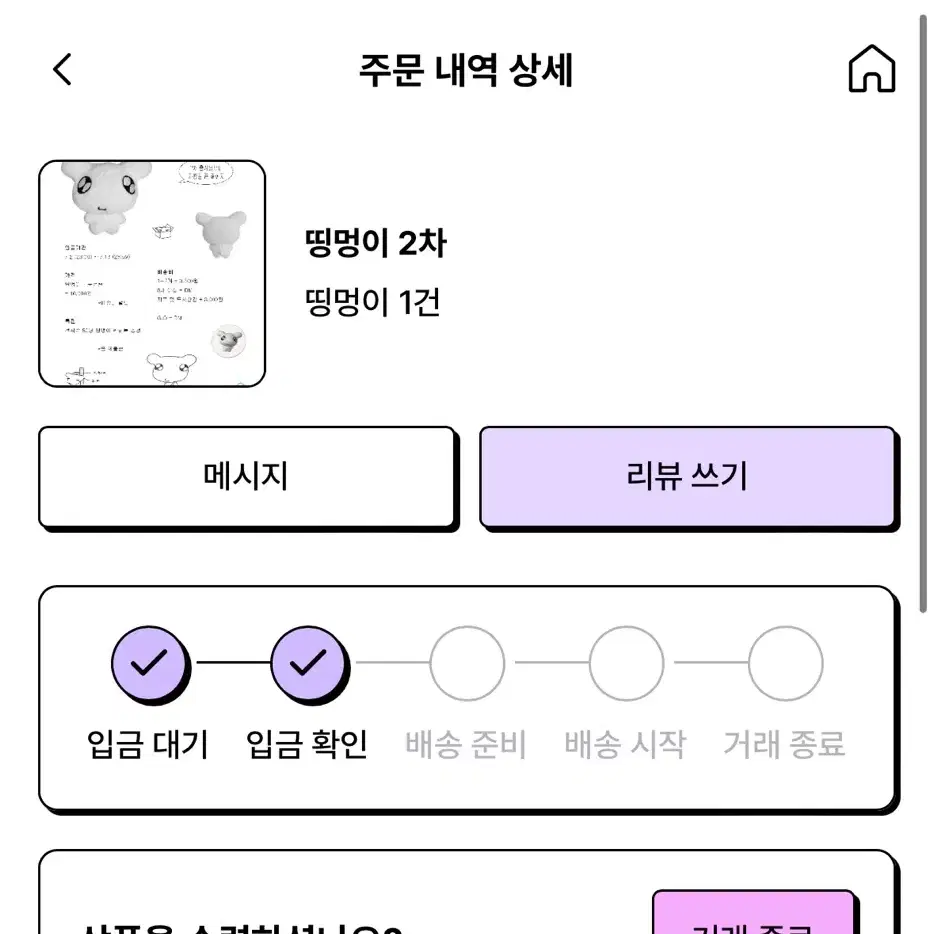Viewport: 934px width, 934px height.
Task: Click the 리뷰 쓰기 button
Action: click(687, 477)
